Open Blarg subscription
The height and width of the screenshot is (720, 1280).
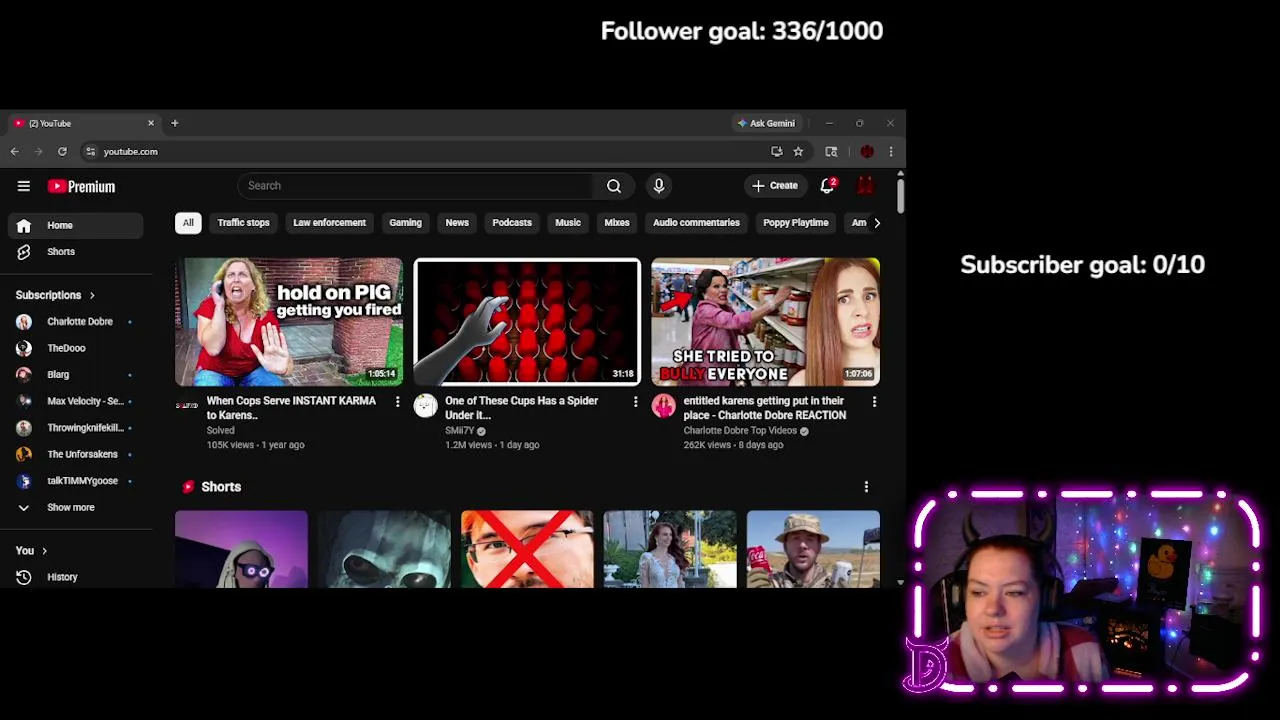point(75,375)
